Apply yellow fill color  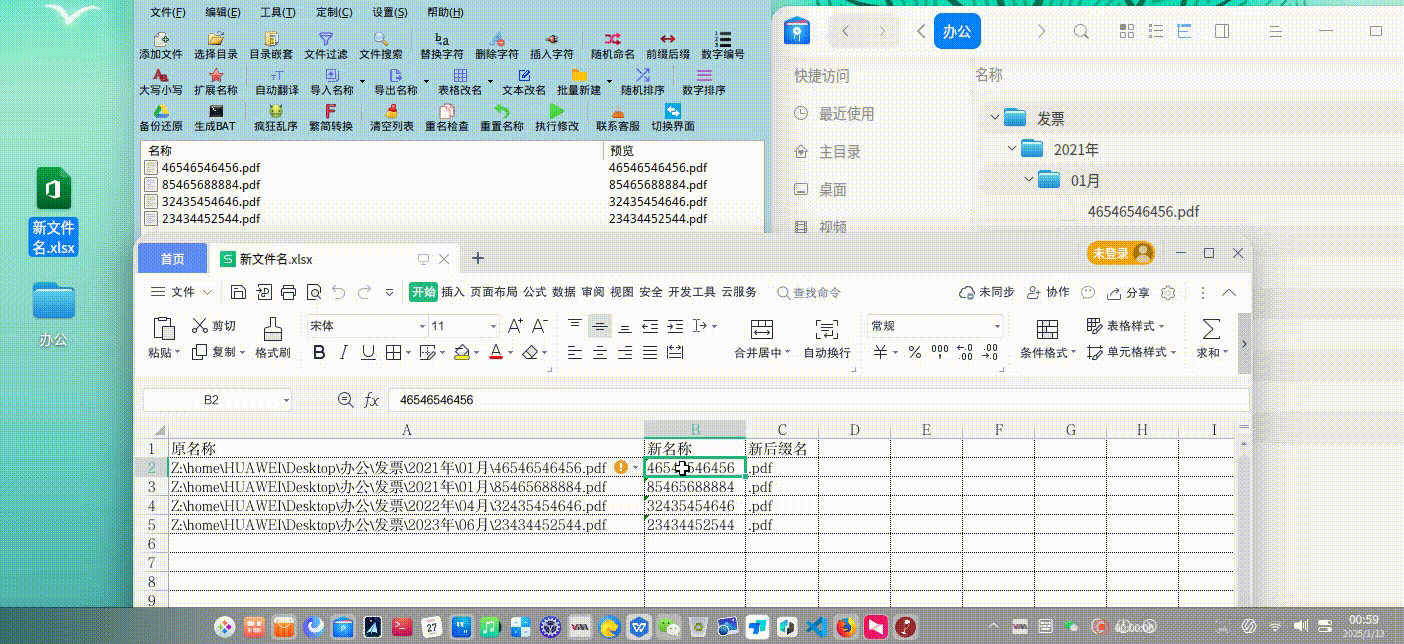[x=461, y=352]
